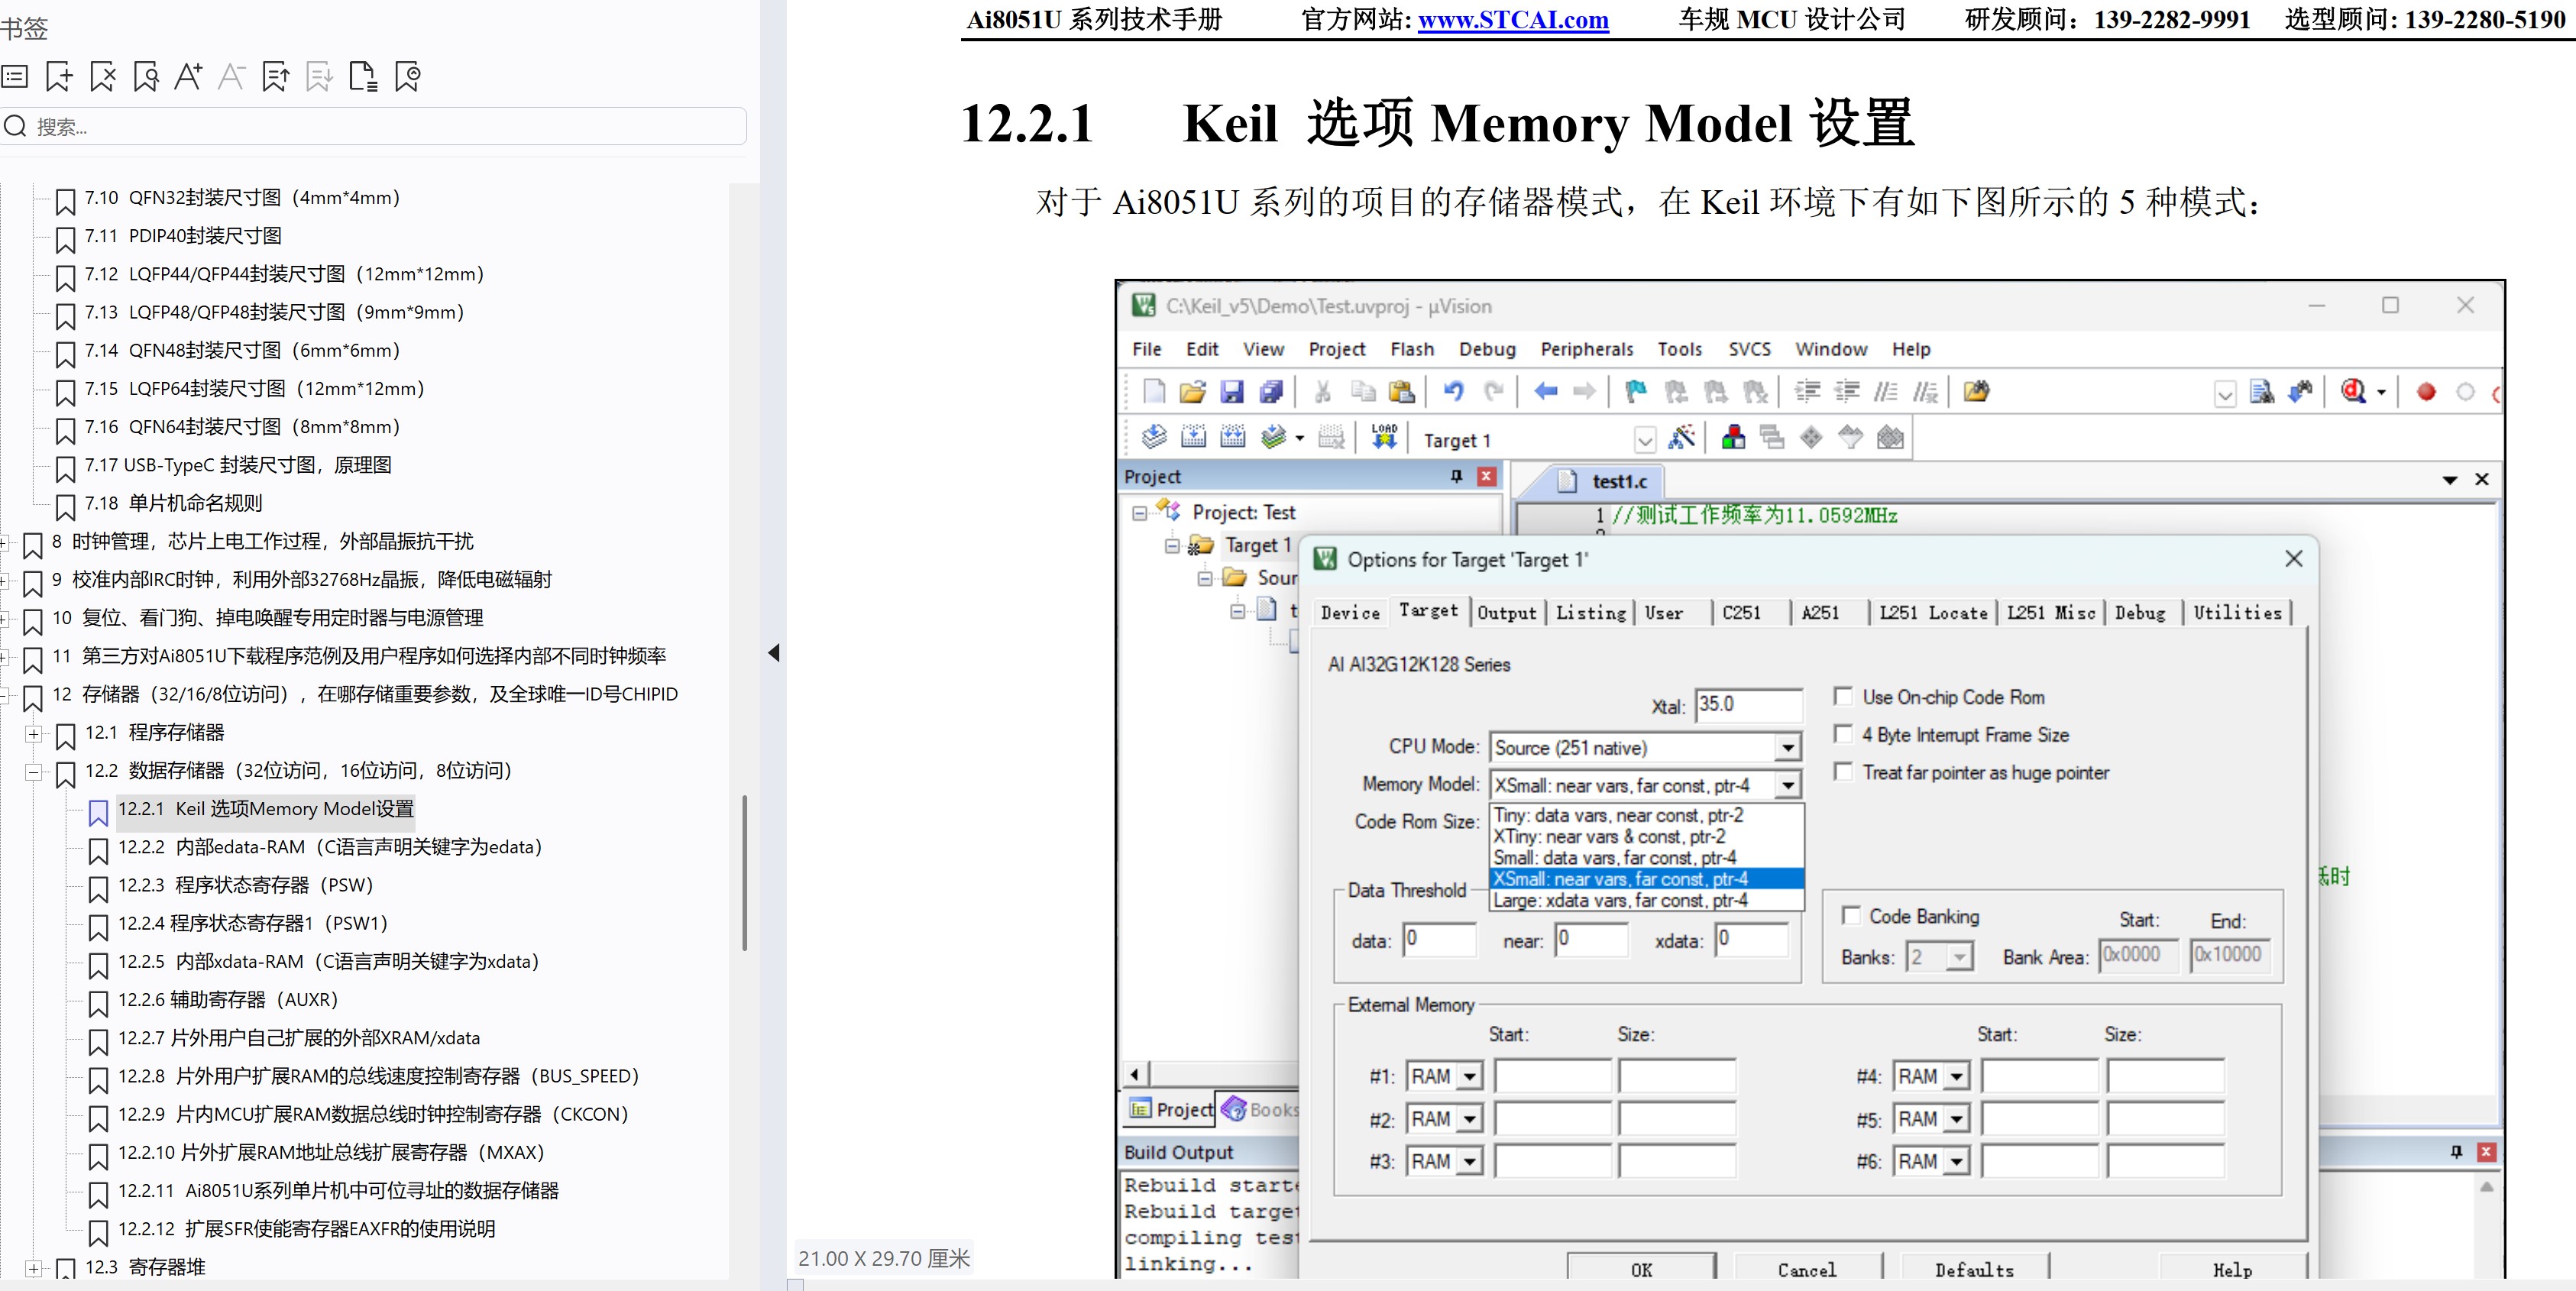The width and height of the screenshot is (2576, 1291).
Task: Collapse the bookmark panel with the arrow
Action: pyautogui.click(x=773, y=653)
